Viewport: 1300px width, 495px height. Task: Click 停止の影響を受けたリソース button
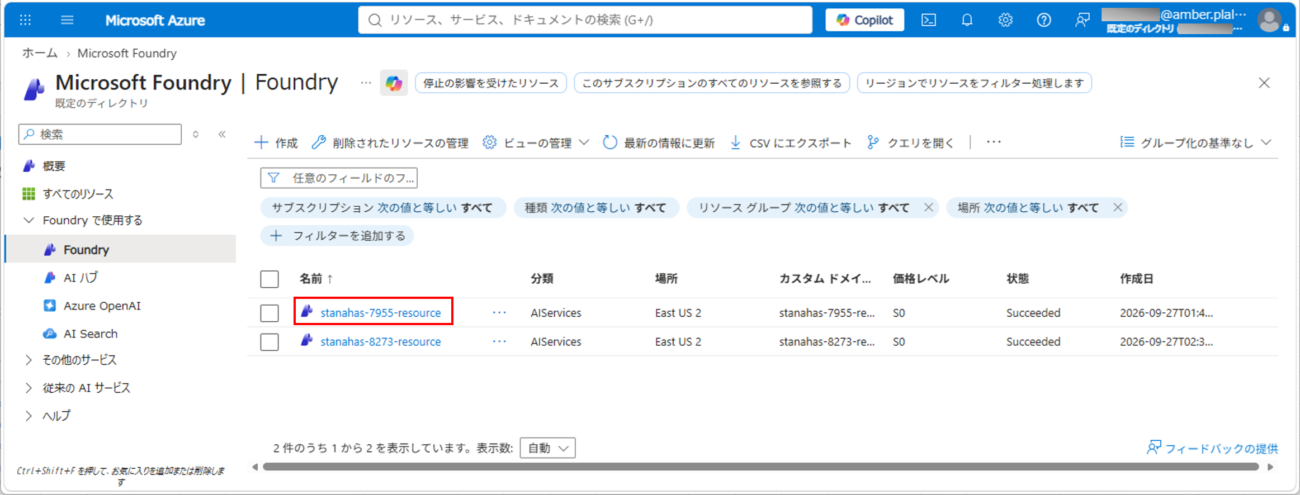click(491, 83)
